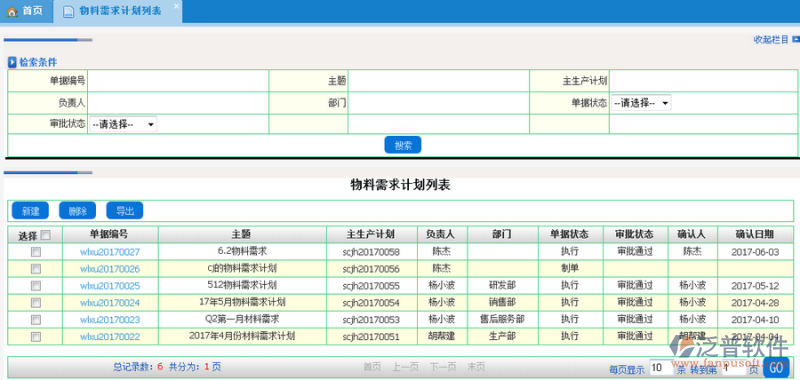Focus the 主题 search input

439,81
